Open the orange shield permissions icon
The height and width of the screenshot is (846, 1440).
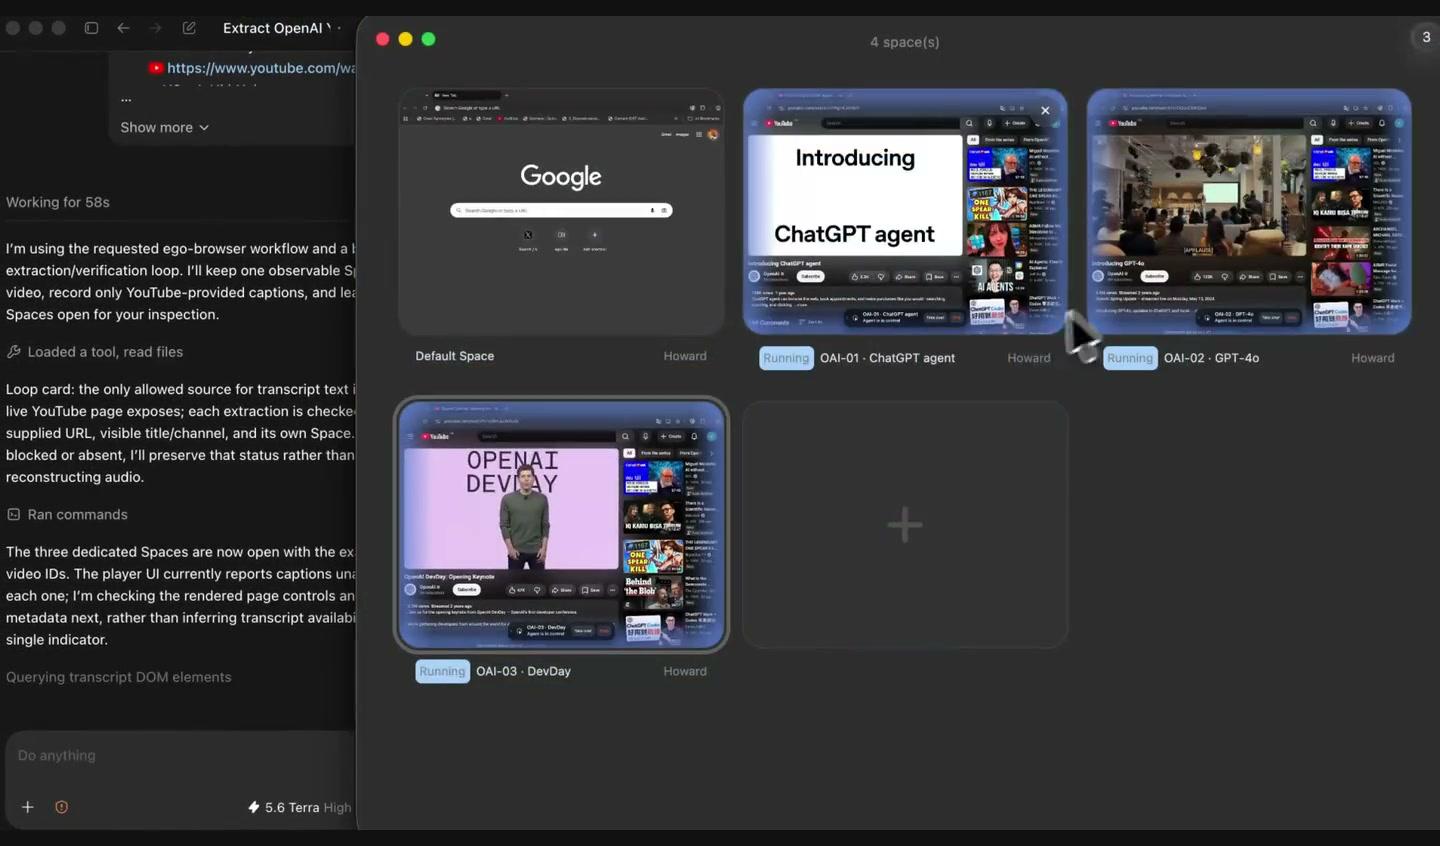point(61,807)
